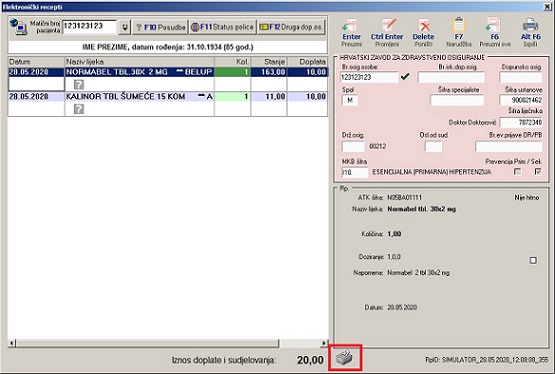
Task: Click the Šifra ustanove field 900021462
Action: point(520,100)
